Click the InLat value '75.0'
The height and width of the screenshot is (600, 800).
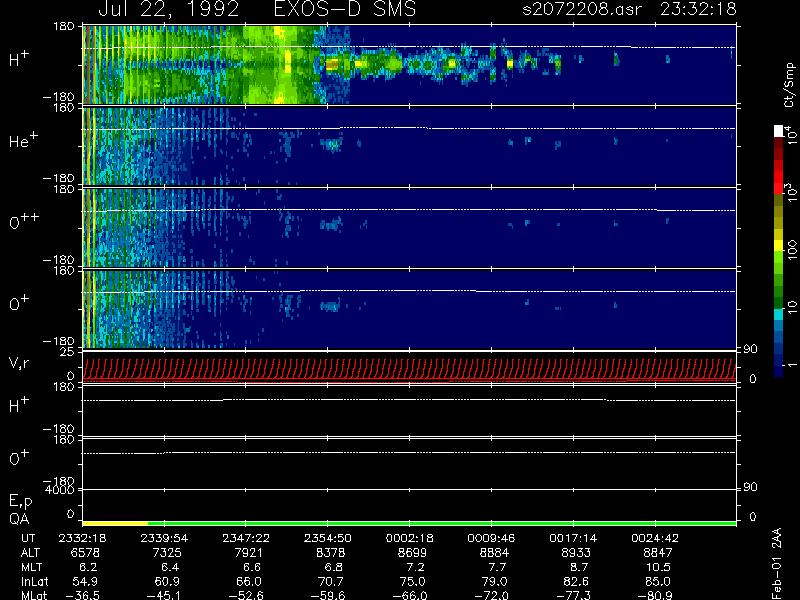(412, 581)
